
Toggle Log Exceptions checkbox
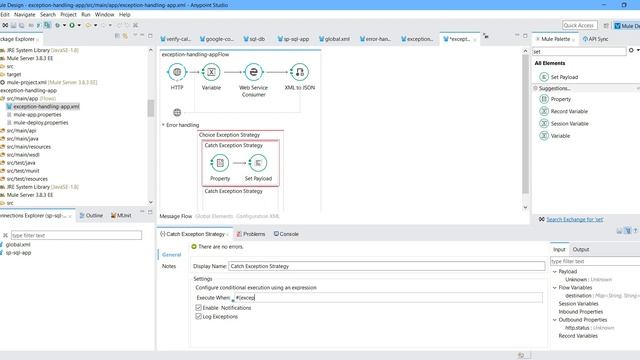198,316
